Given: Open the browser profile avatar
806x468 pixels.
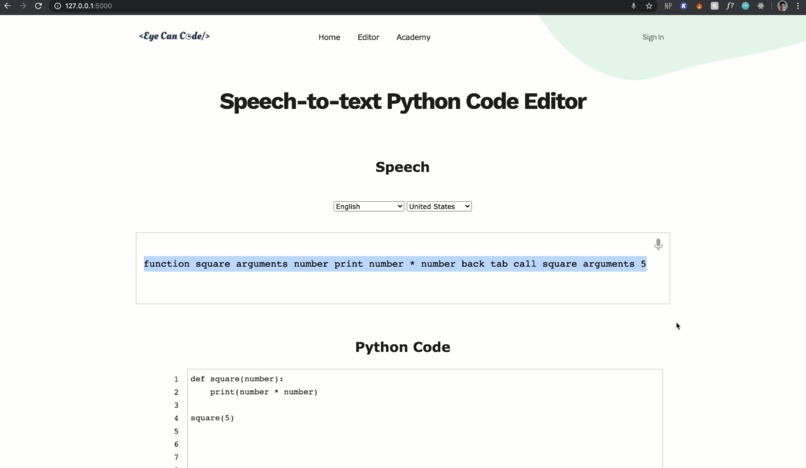Looking at the screenshot, I should [782, 6].
